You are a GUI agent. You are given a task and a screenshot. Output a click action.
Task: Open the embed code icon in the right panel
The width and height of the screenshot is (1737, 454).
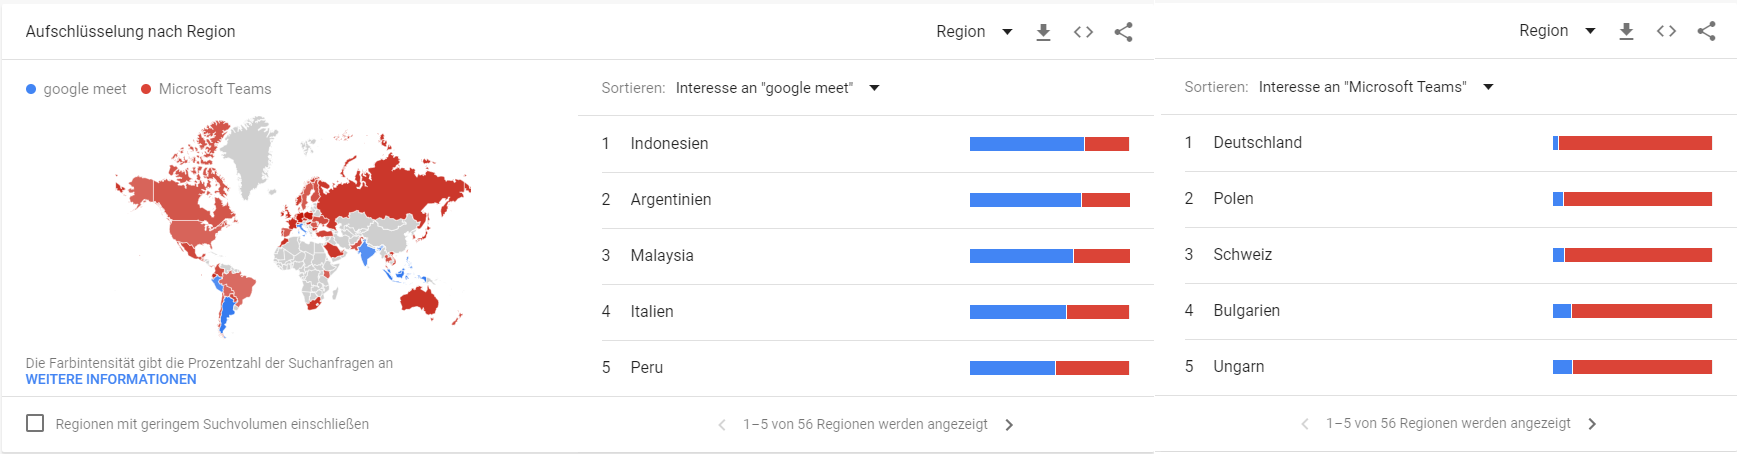(1666, 31)
